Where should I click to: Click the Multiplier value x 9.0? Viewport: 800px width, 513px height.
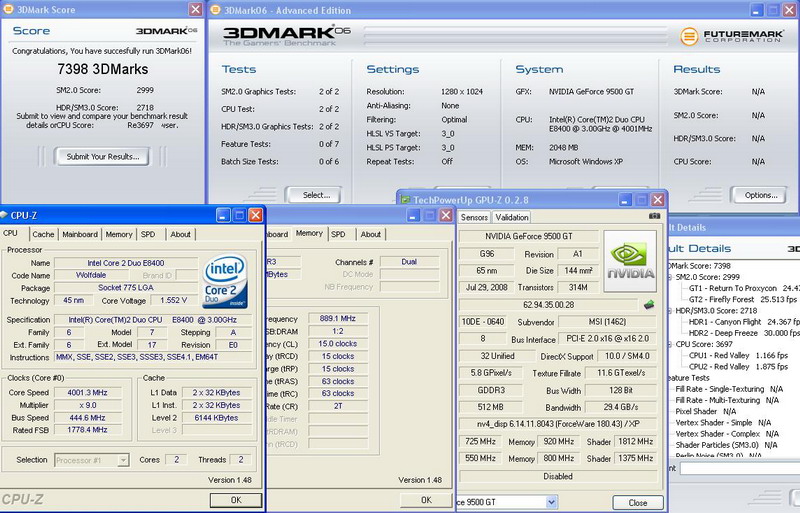click(87, 405)
